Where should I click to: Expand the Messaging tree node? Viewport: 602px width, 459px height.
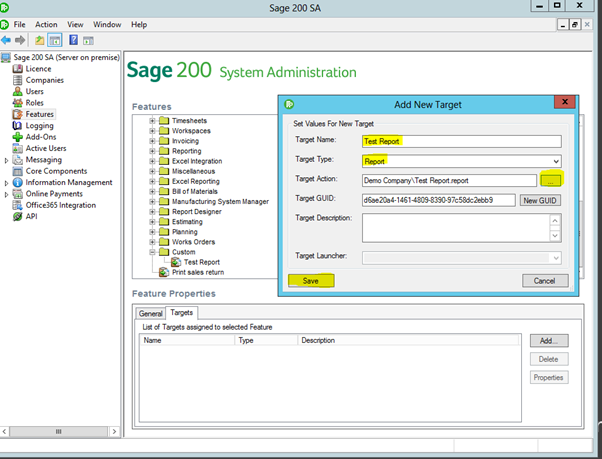point(6,160)
